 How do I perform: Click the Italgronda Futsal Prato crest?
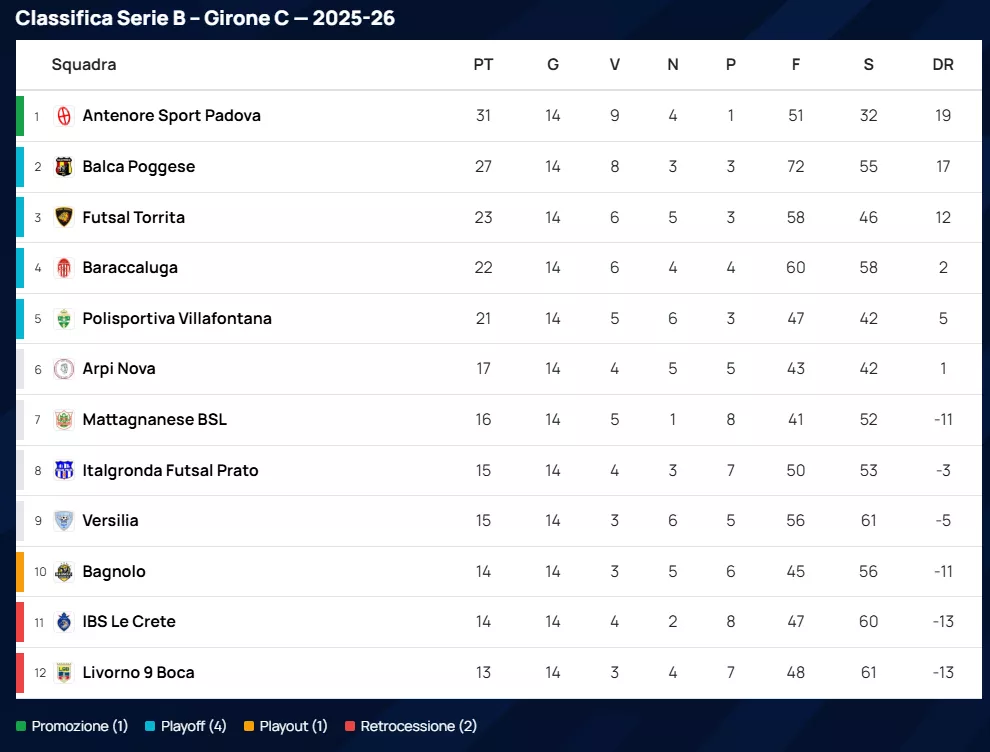coord(64,470)
